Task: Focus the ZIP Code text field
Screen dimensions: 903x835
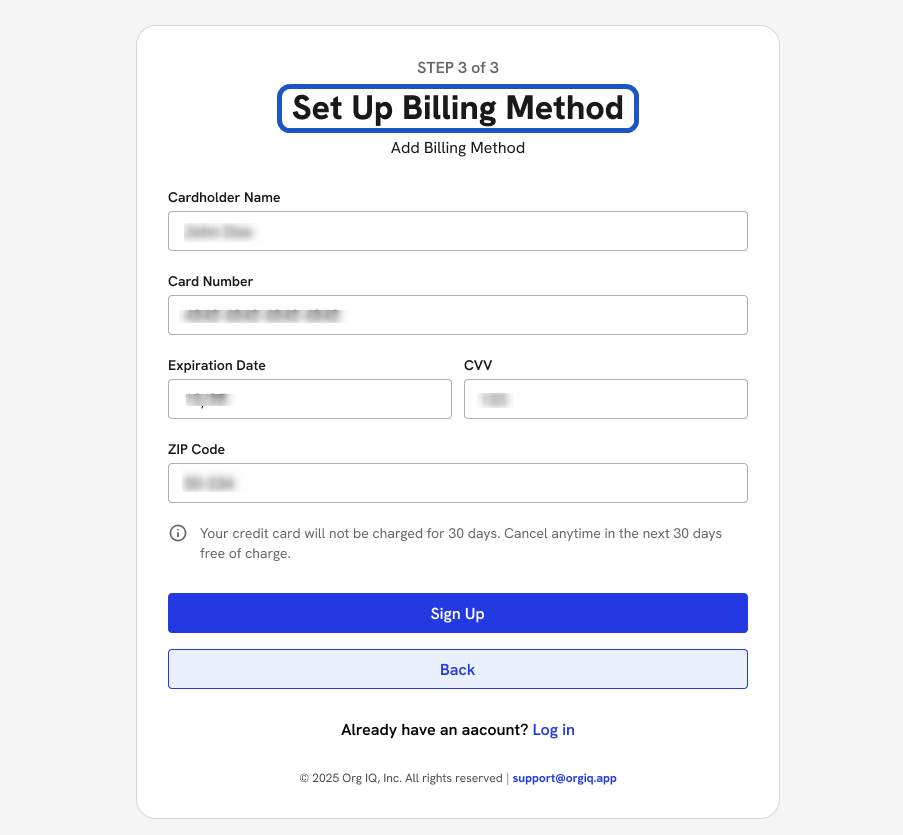Action: click(x=457, y=483)
